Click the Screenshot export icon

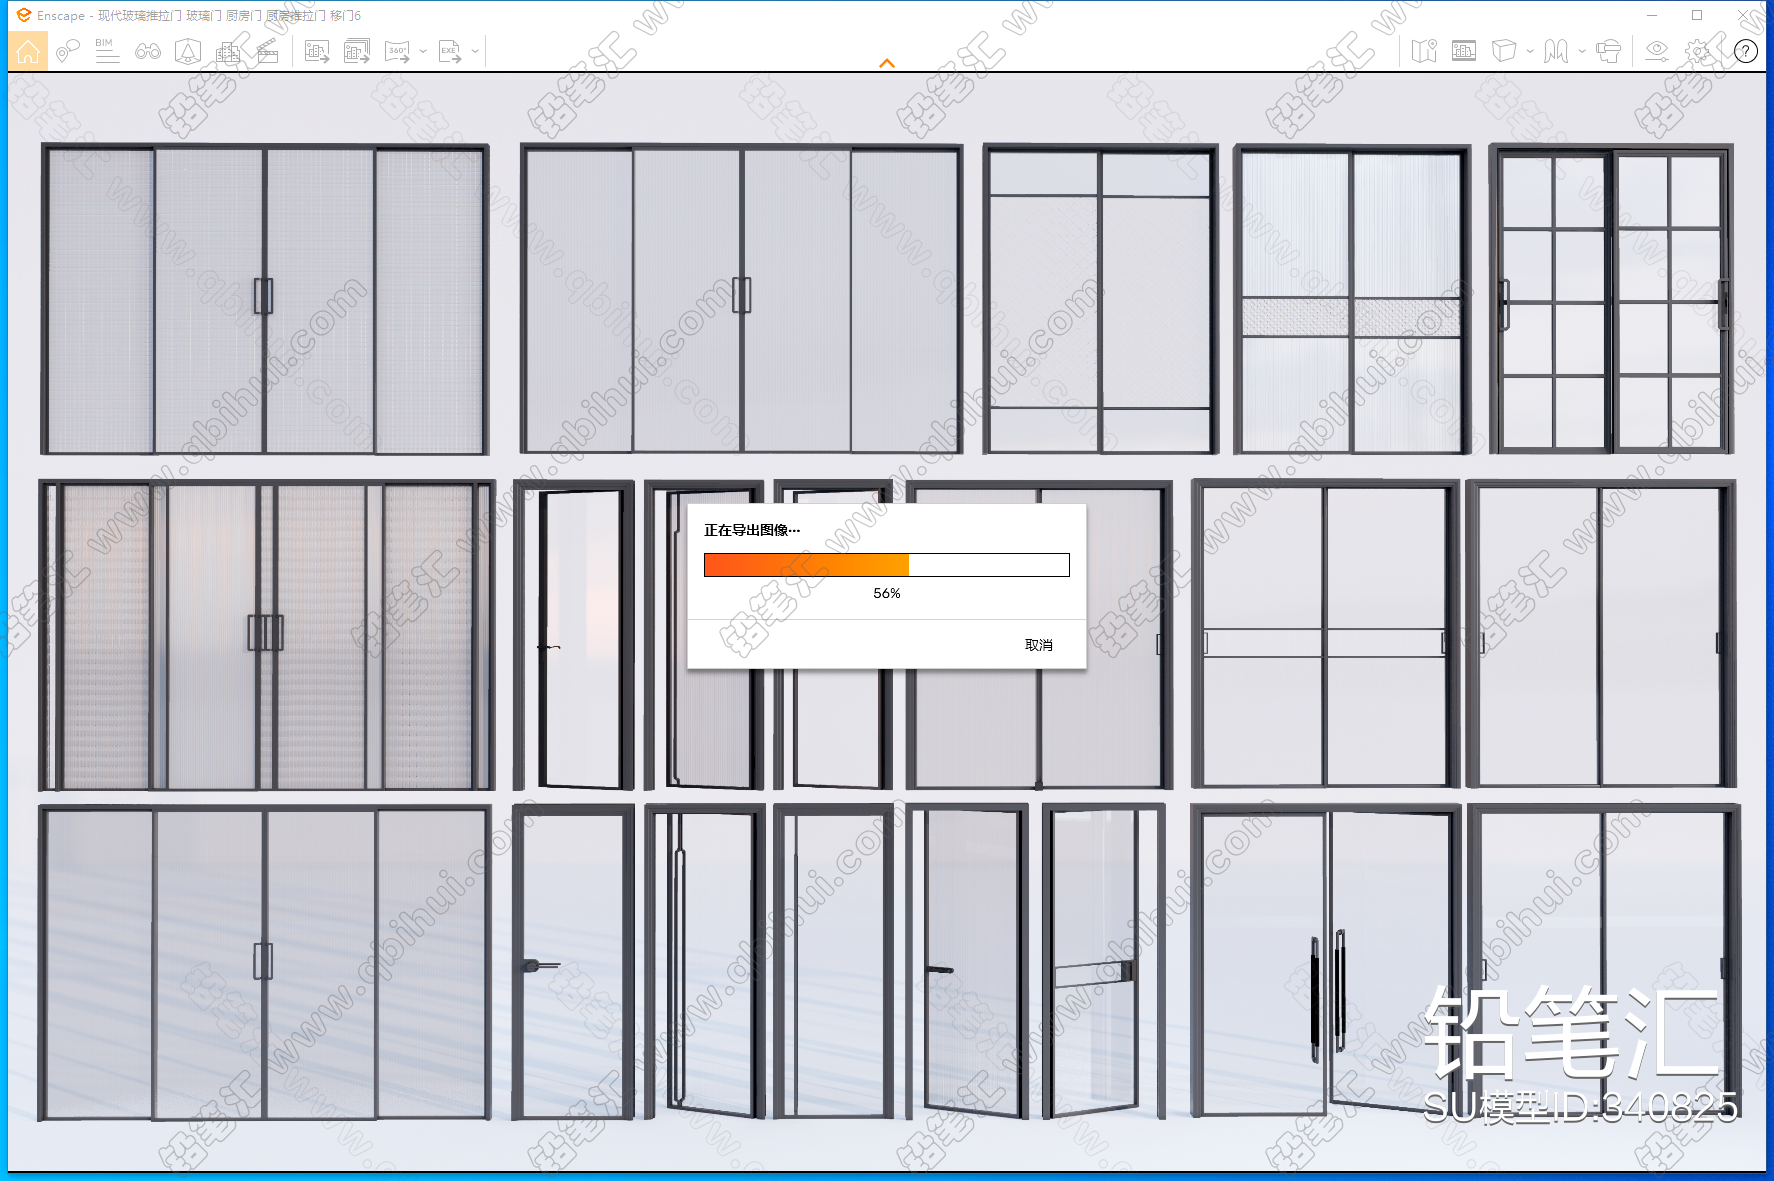coord(317,51)
